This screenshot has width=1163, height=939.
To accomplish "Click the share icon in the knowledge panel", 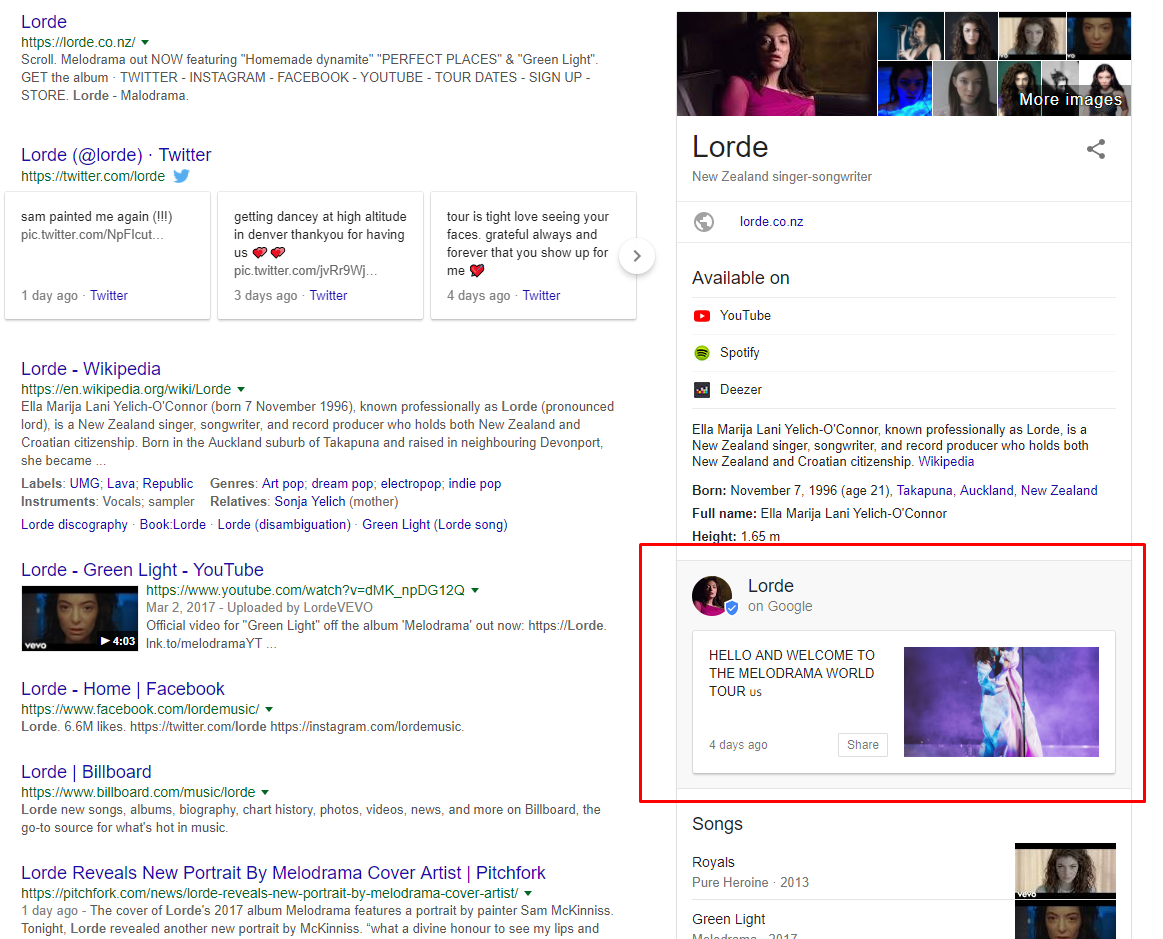I will 1096,148.
